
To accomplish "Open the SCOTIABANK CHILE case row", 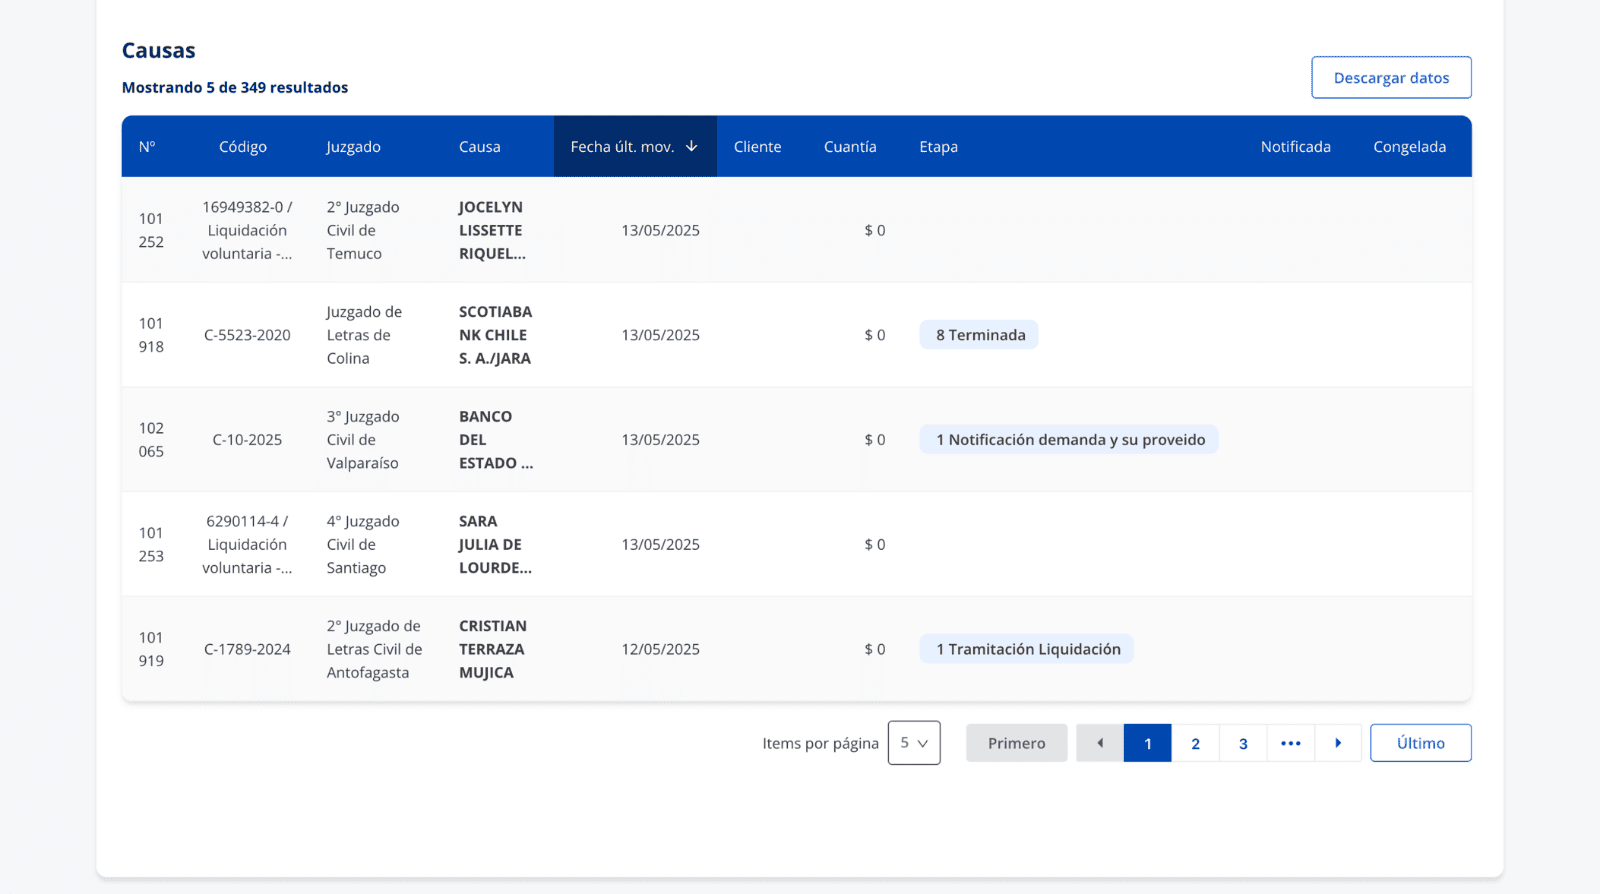I will pos(495,335).
